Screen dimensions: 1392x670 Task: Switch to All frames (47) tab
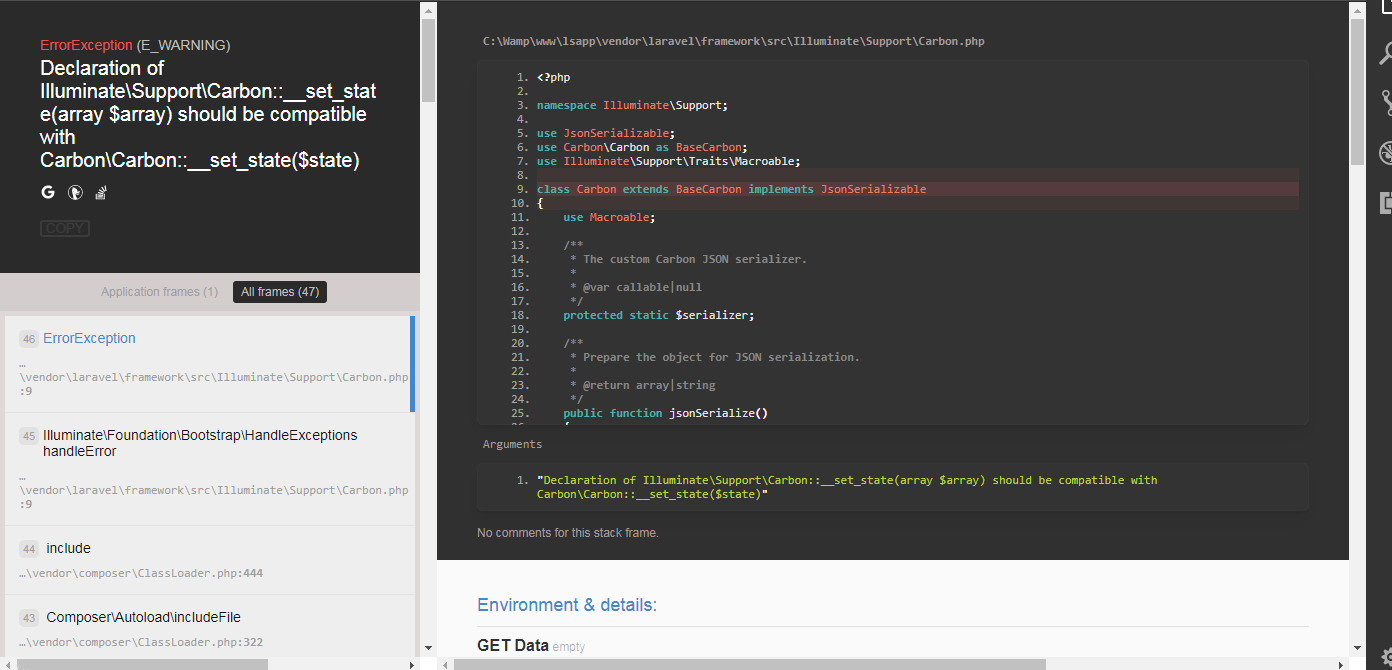point(280,292)
